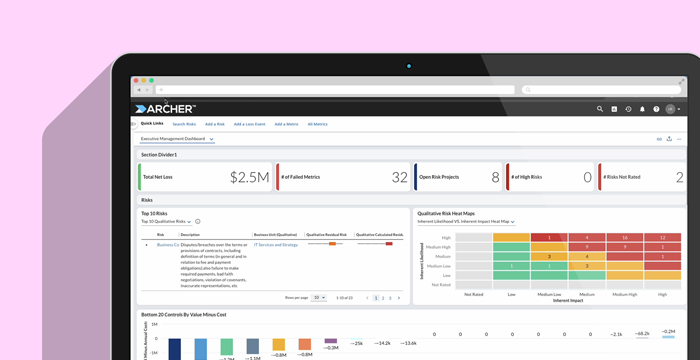Click the red Qualitative Calculated Residual indicator

[x=389, y=243]
